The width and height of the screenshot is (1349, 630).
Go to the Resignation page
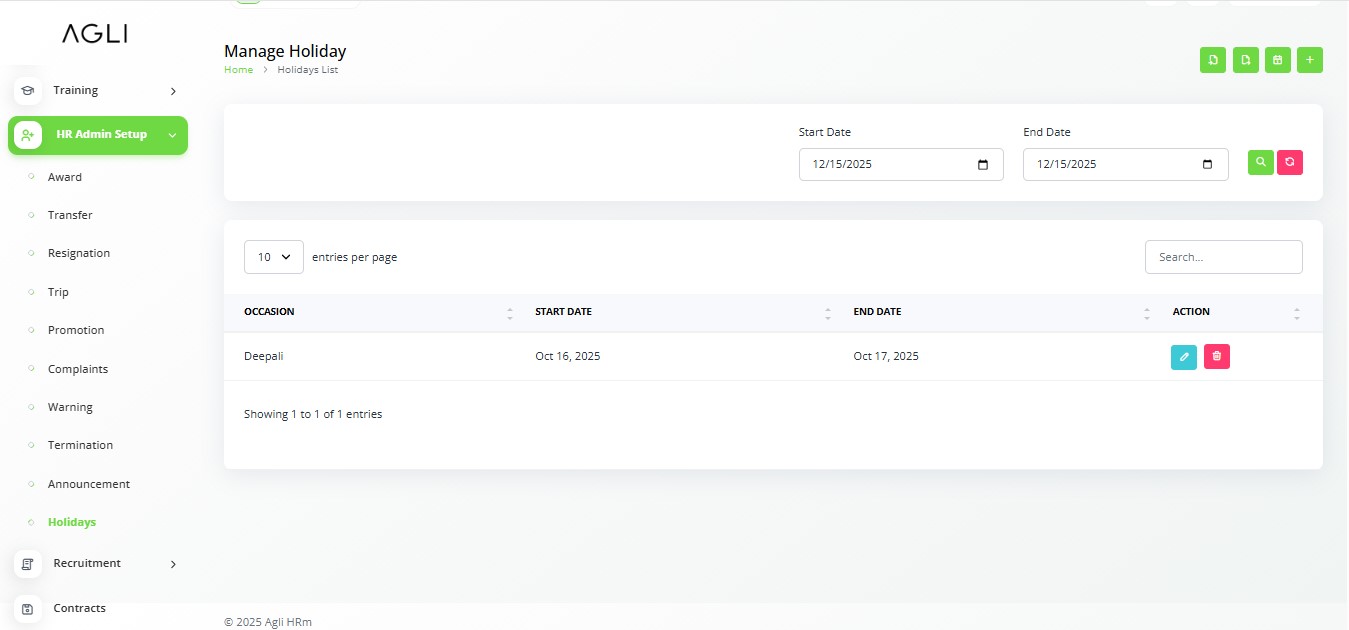pos(79,254)
